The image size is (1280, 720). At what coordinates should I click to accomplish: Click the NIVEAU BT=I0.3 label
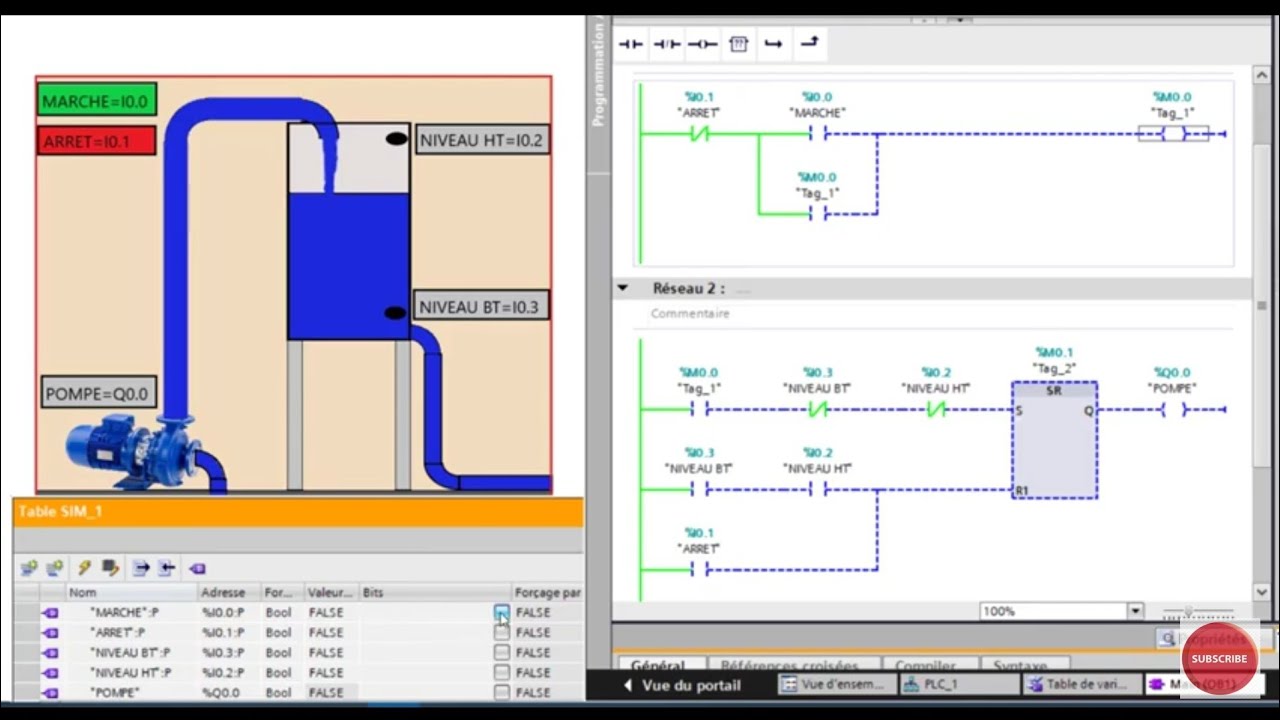point(481,307)
